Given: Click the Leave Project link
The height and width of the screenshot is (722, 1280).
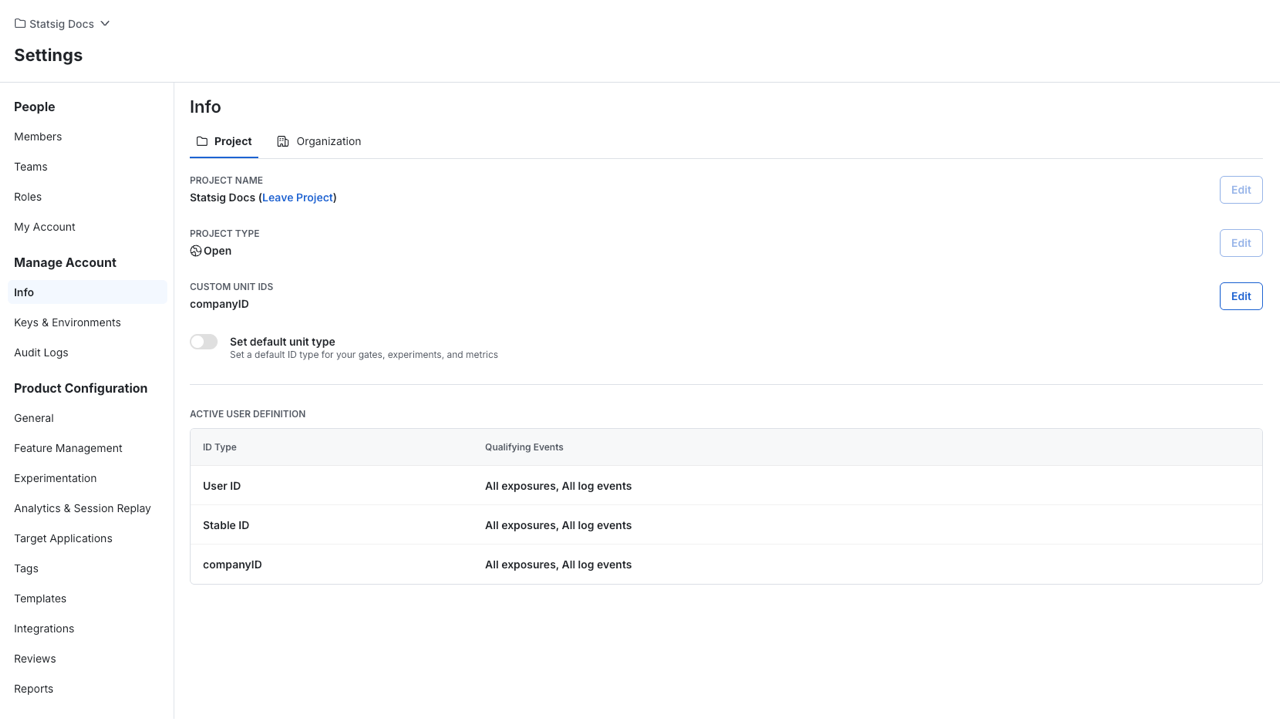Looking at the screenshot, I should pyautogui.click(x=297, y=197).
